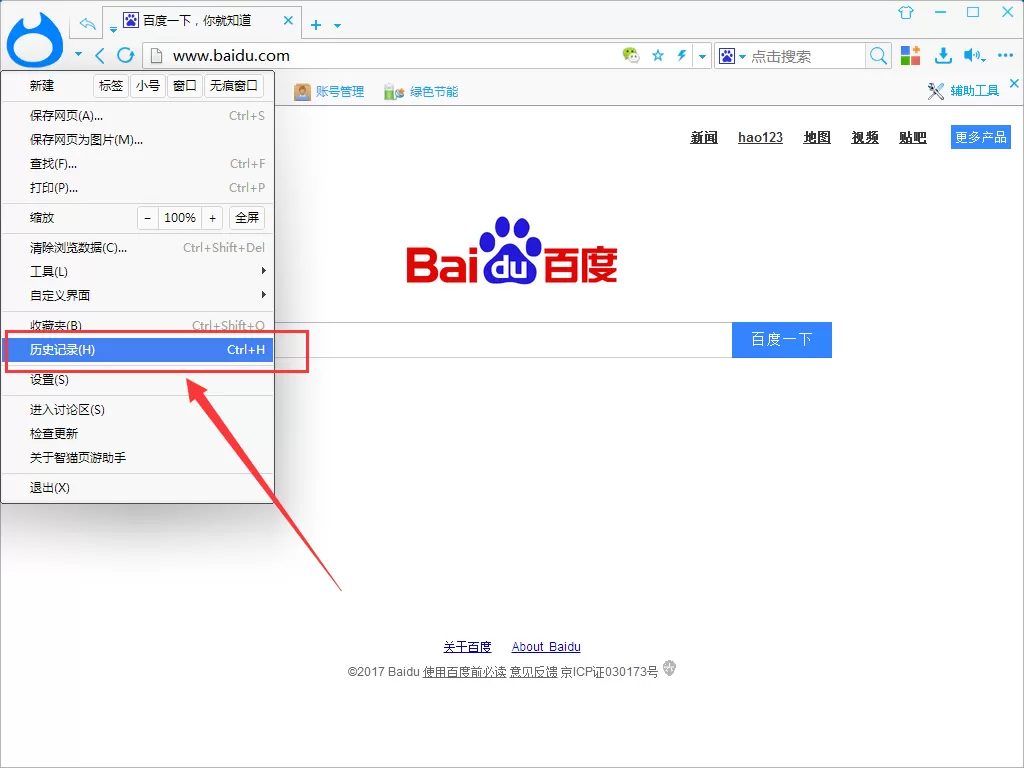Screen dimensions: 1024x768
Task: Open downloads with the download arrow icon
Action: click(942, 56)
